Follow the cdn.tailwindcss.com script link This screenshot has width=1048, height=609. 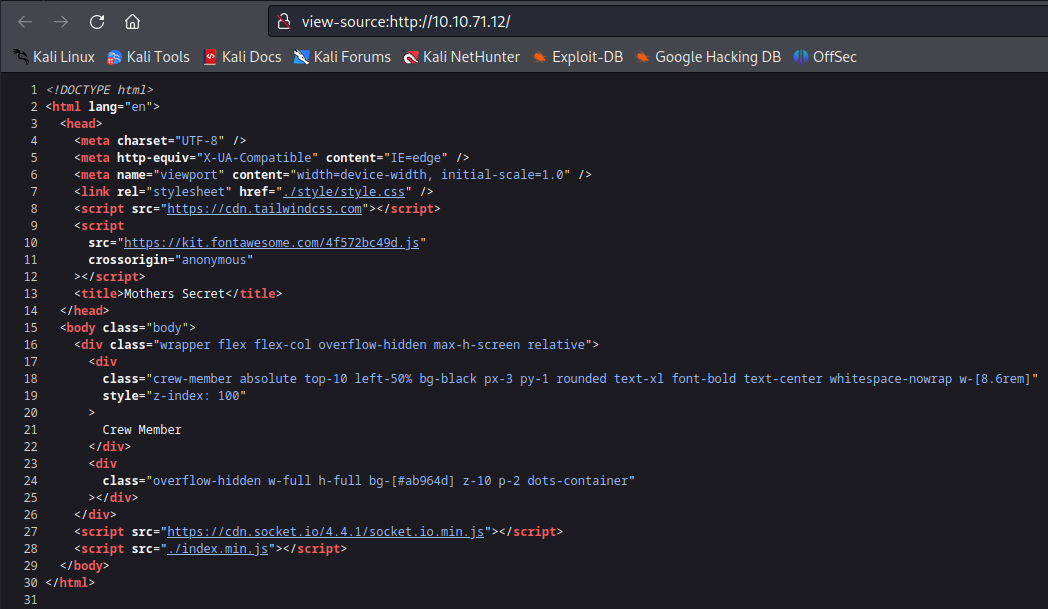pyautogui.click(x=264, y=208)
